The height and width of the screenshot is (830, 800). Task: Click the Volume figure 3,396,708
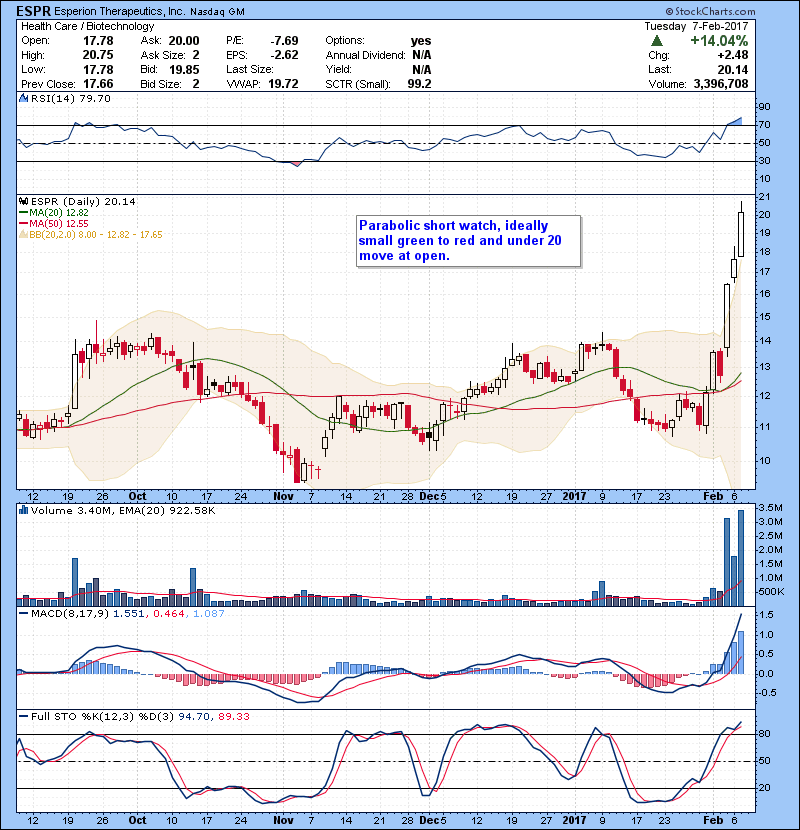tap(721, 84)
